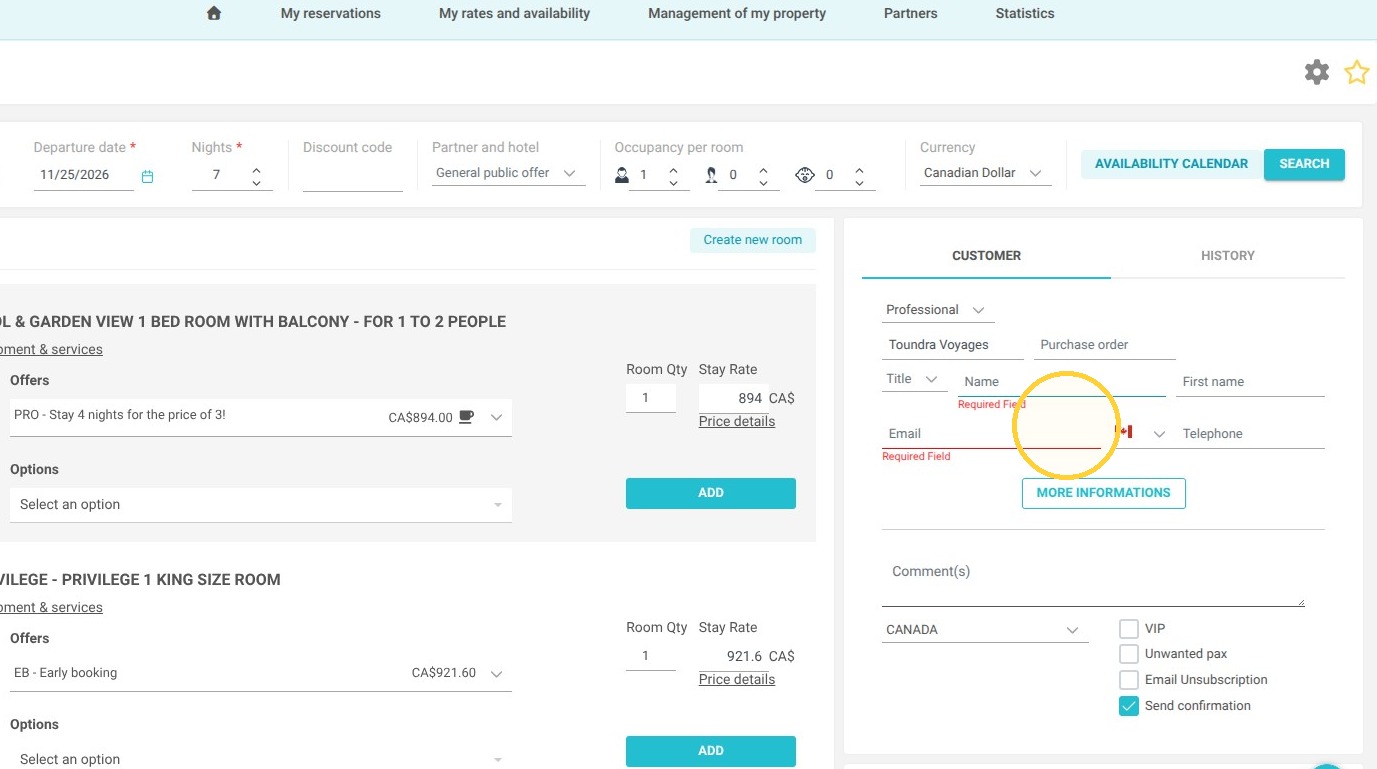Open Management of my property menu
The image size is (1377, 769).
click(737, 14)
